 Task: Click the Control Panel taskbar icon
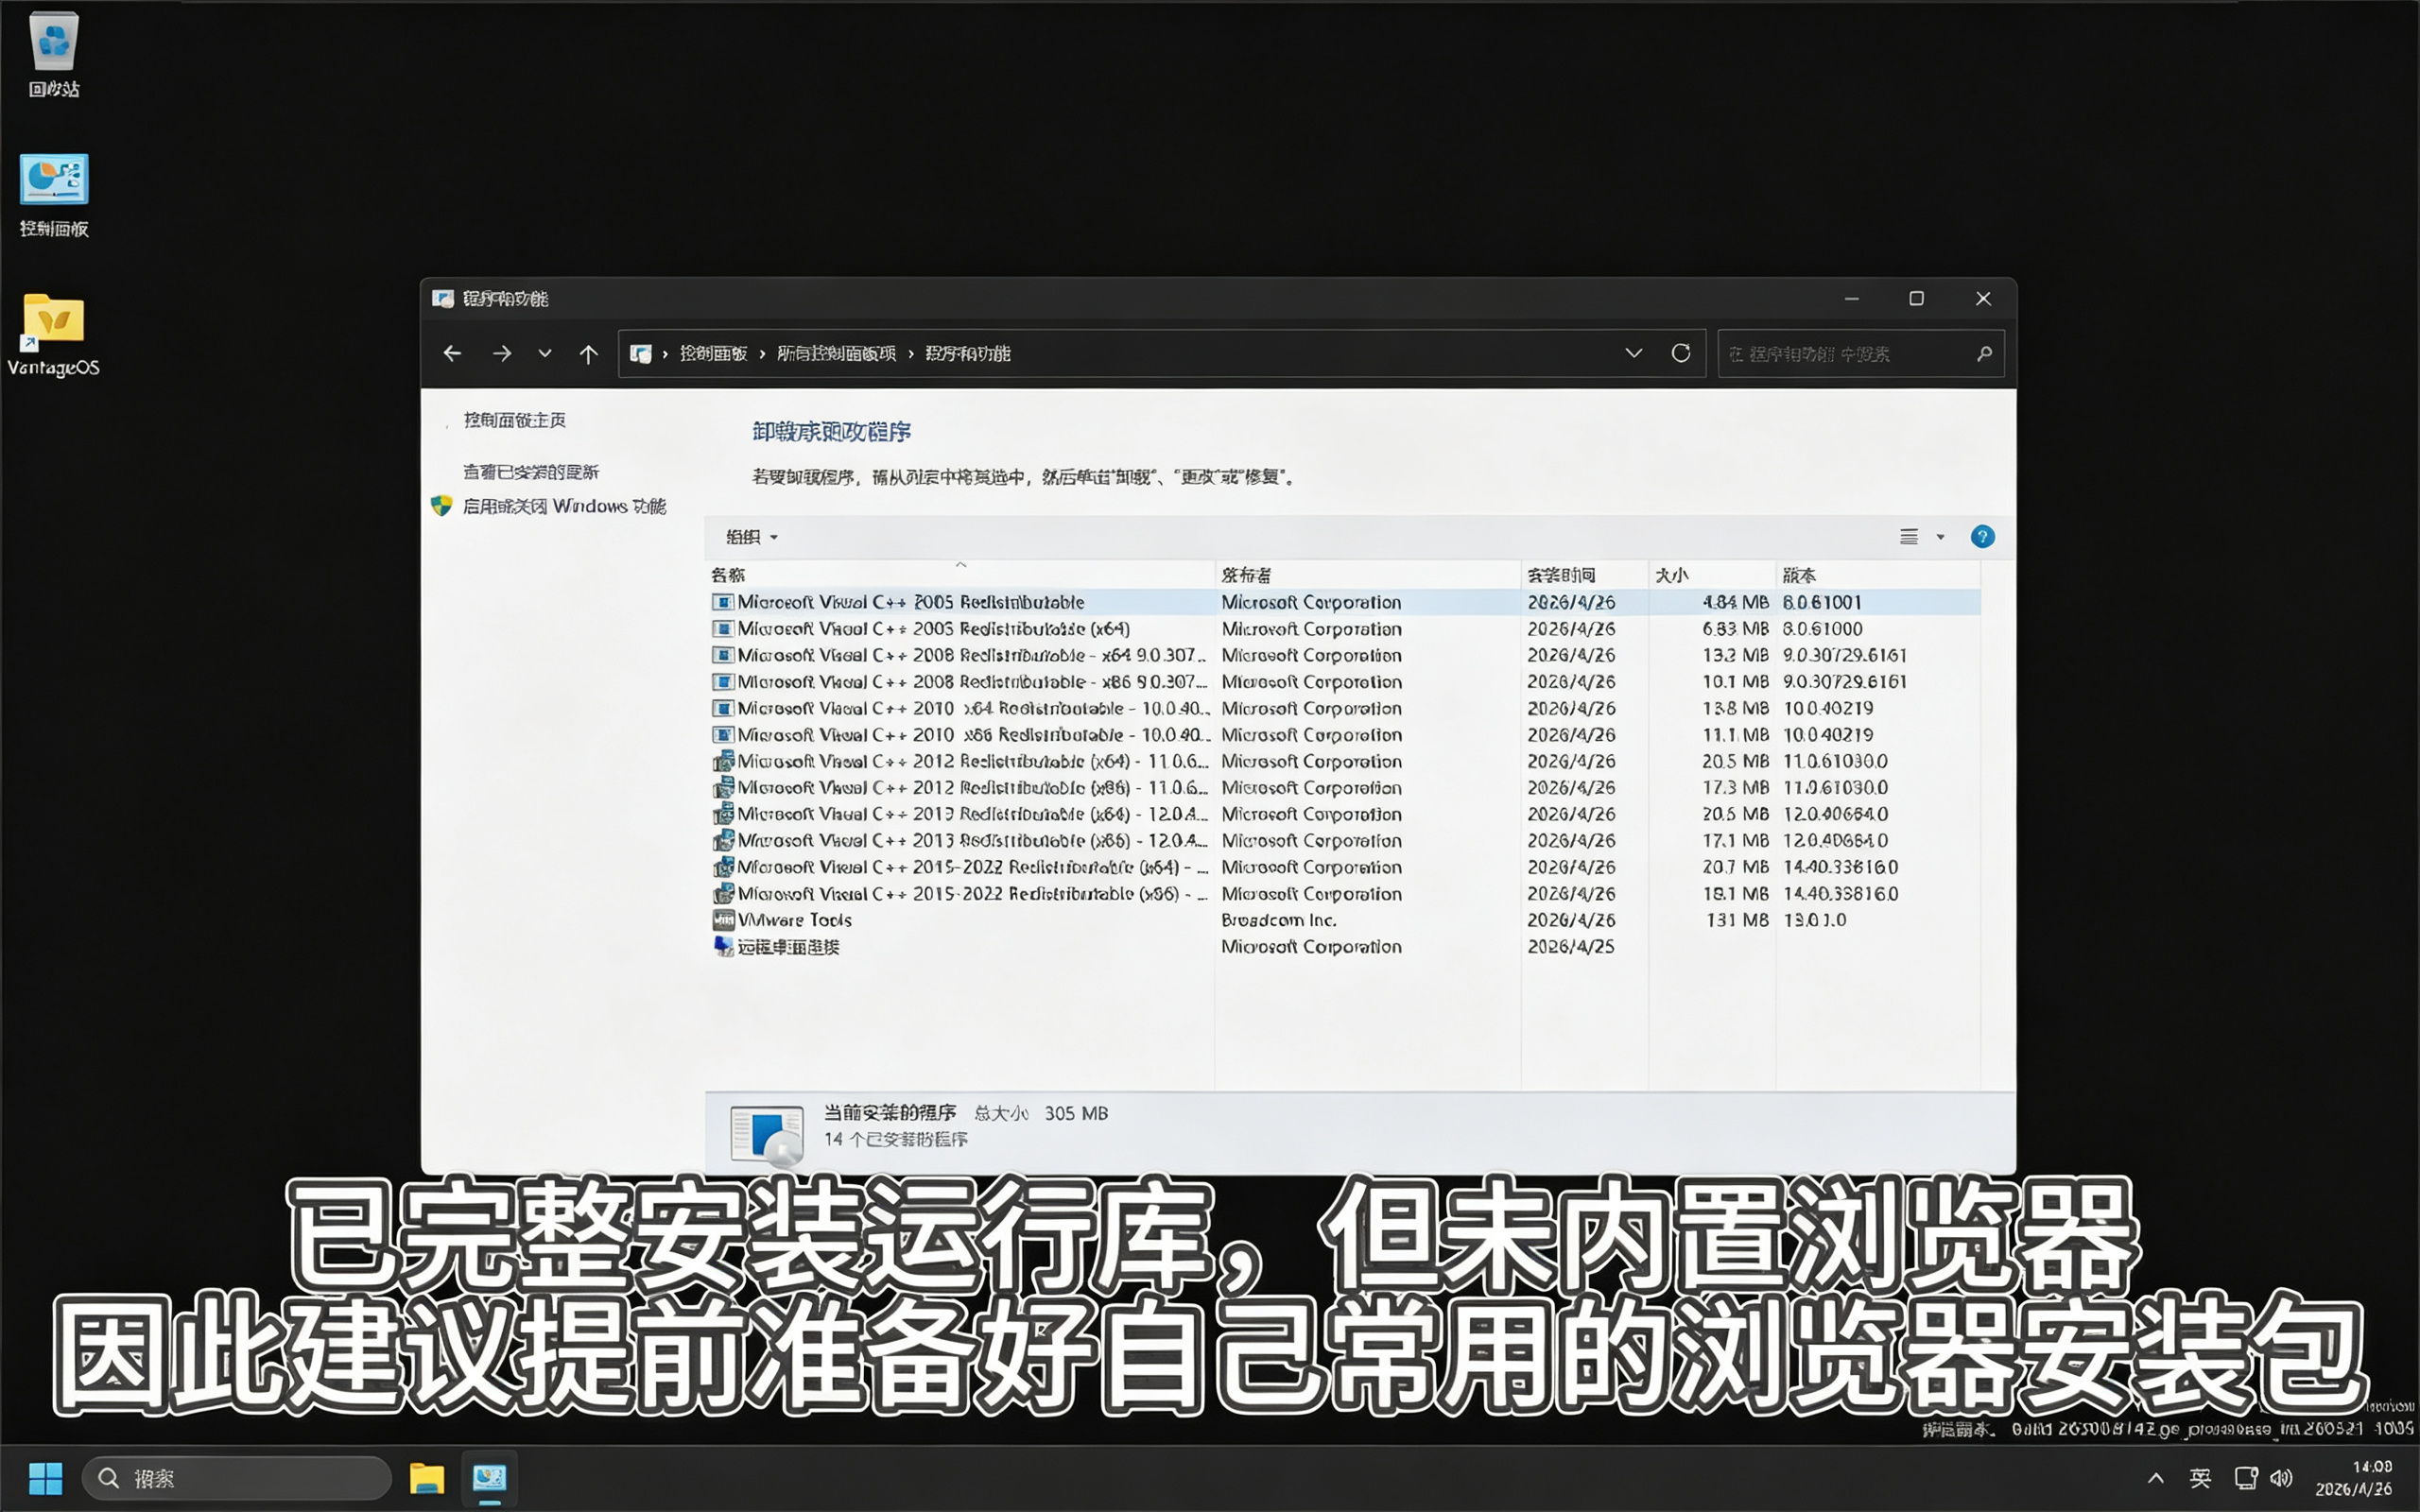[489, 1478]
